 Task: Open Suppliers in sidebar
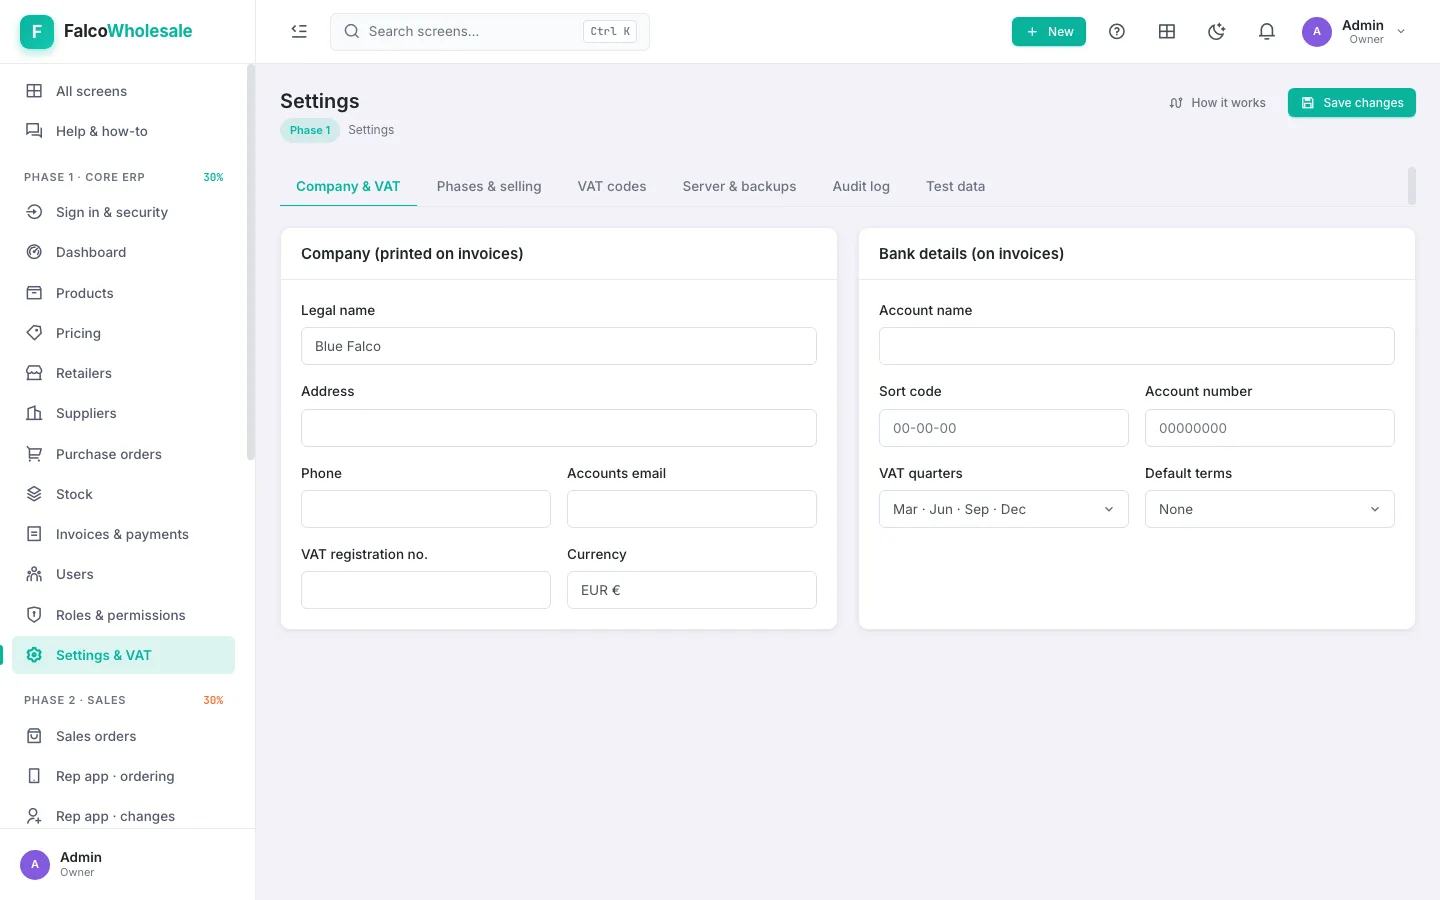pyautogui.click(x=123, y=413)
